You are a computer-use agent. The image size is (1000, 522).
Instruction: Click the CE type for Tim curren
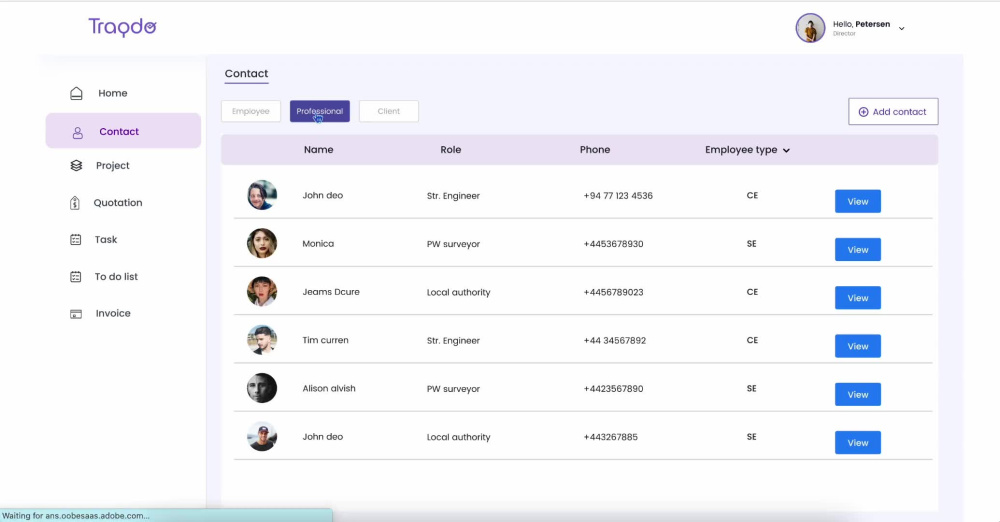[x=753, y=340]
